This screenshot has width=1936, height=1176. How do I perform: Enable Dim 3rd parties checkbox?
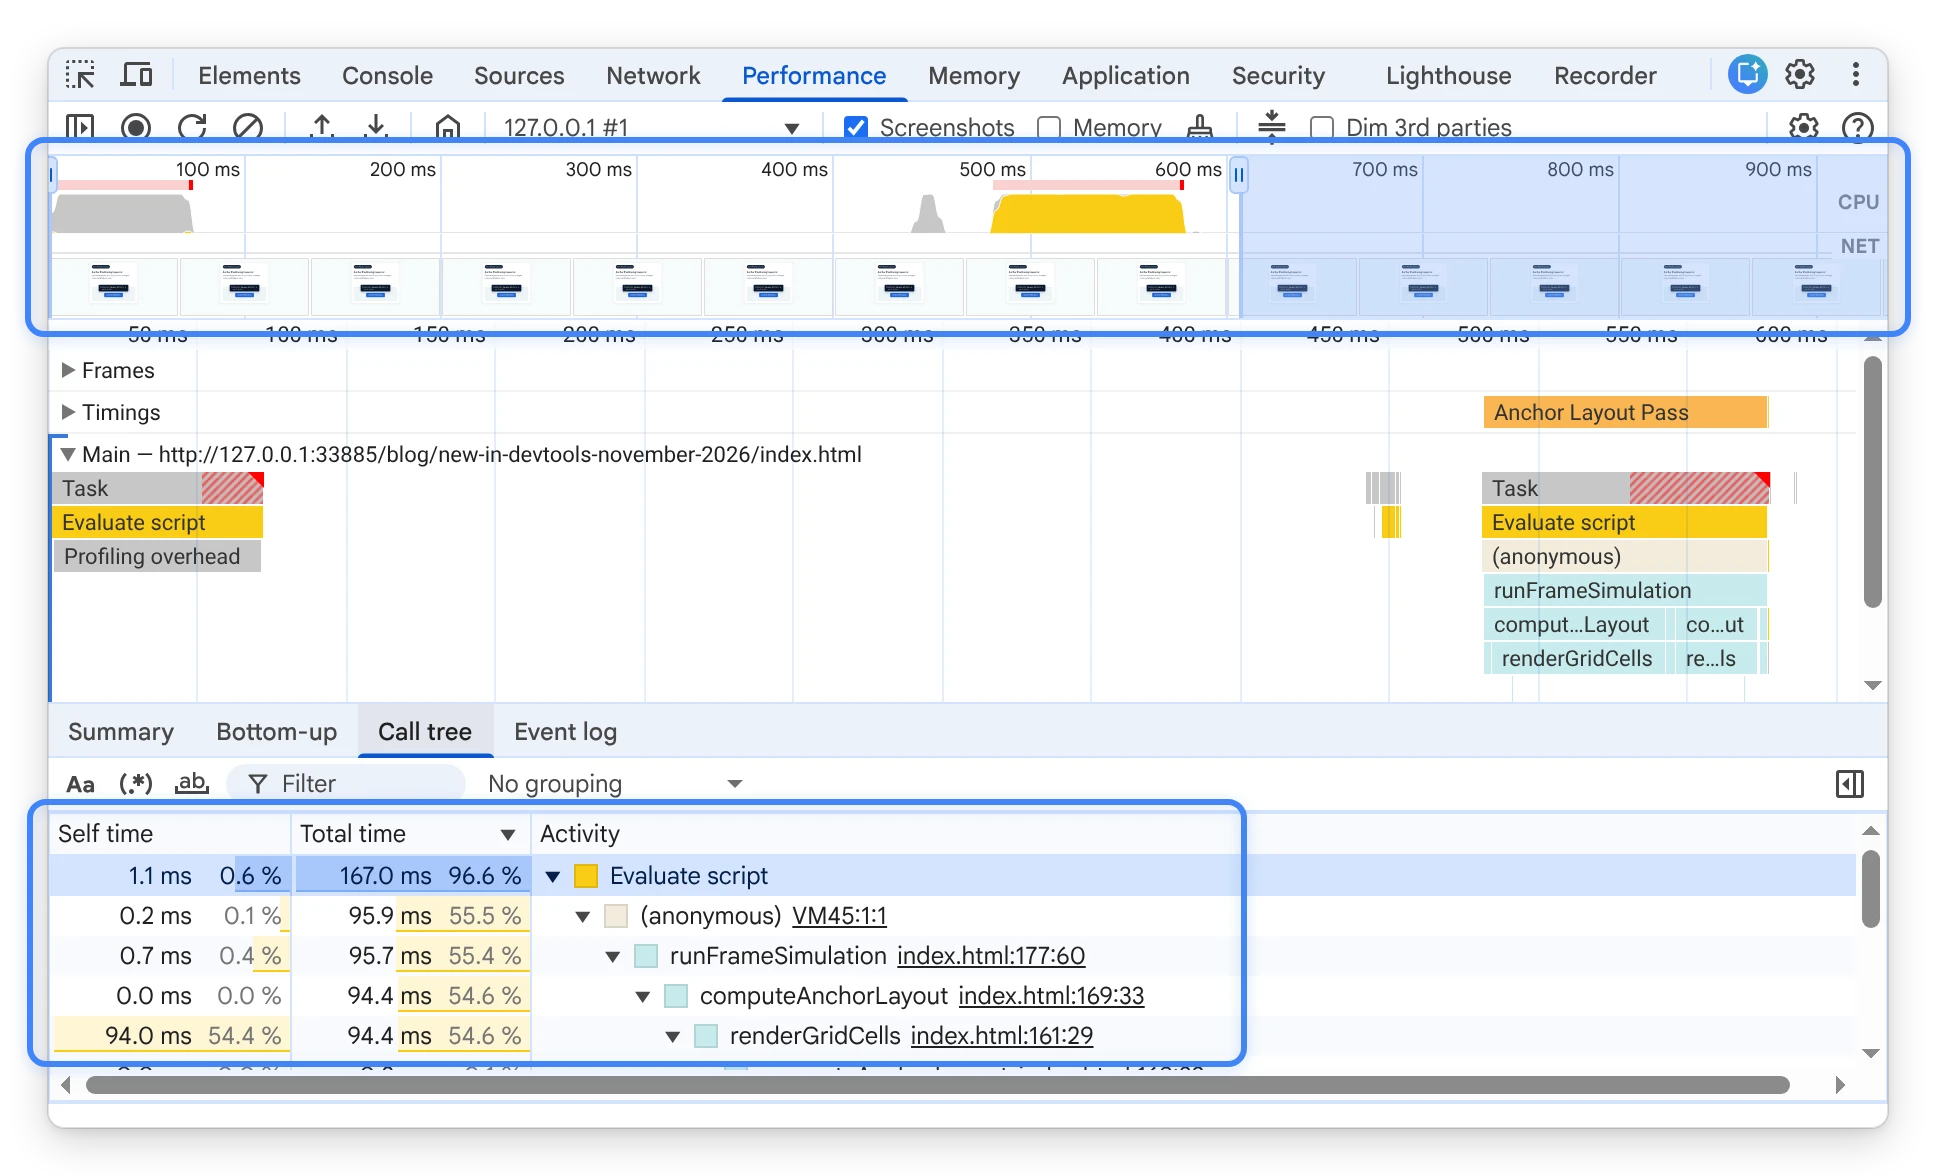(1322, 127)
